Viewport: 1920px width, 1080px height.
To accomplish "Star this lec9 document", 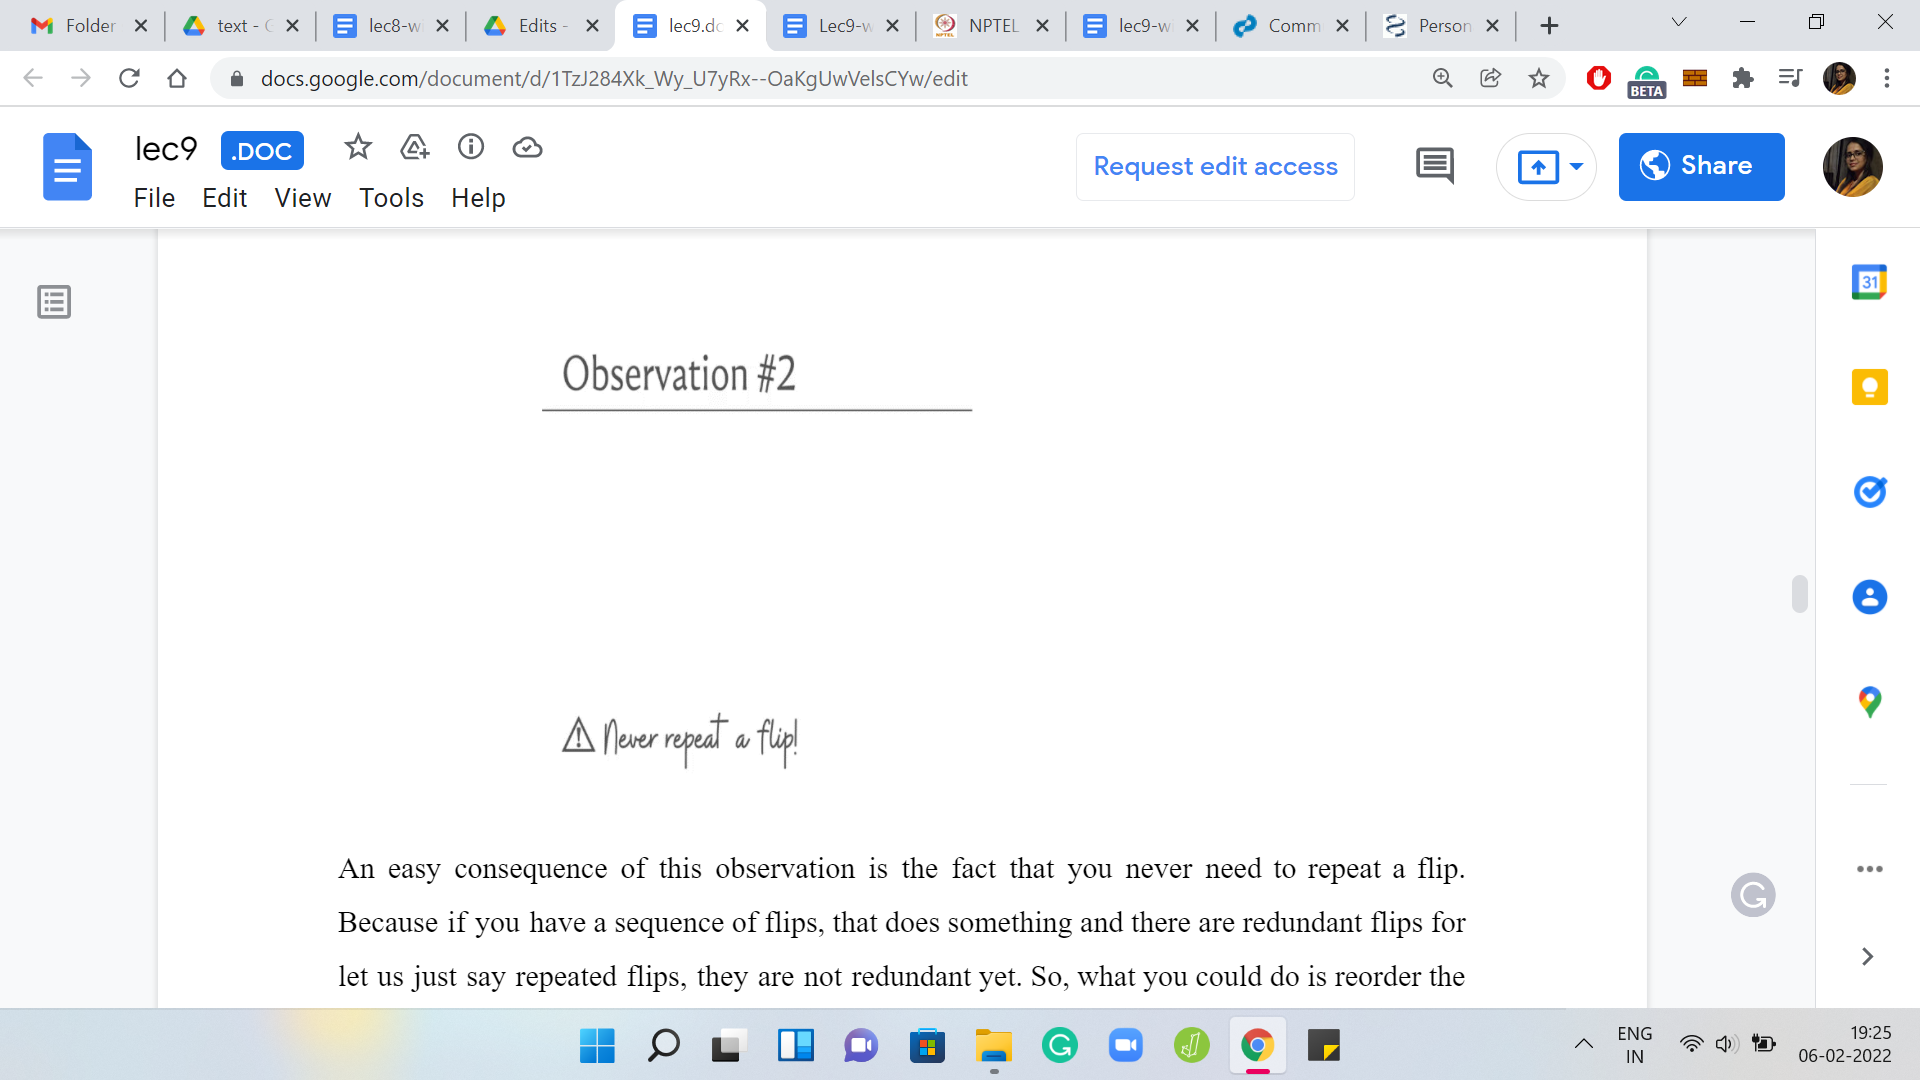I will (x=357, y=148).
